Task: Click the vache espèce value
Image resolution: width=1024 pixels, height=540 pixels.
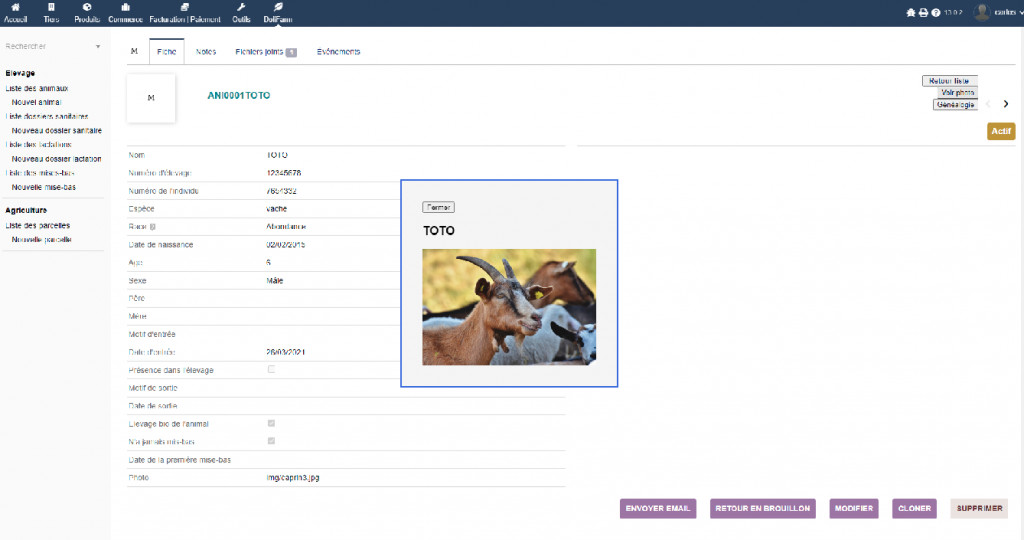Action: point(277,209)
